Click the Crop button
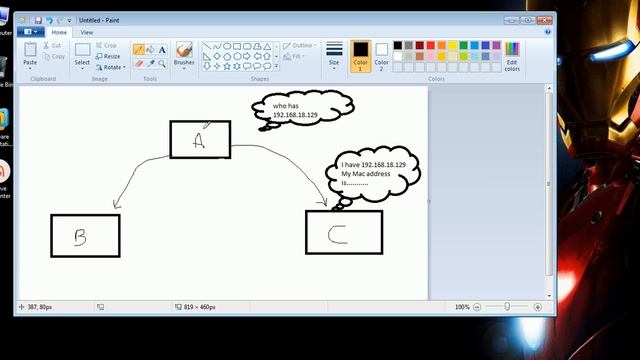 pos(106,45)
